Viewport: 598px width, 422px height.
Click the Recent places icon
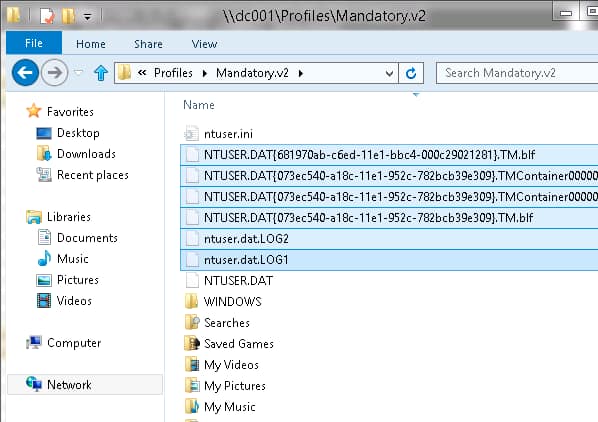pos(44,175)
